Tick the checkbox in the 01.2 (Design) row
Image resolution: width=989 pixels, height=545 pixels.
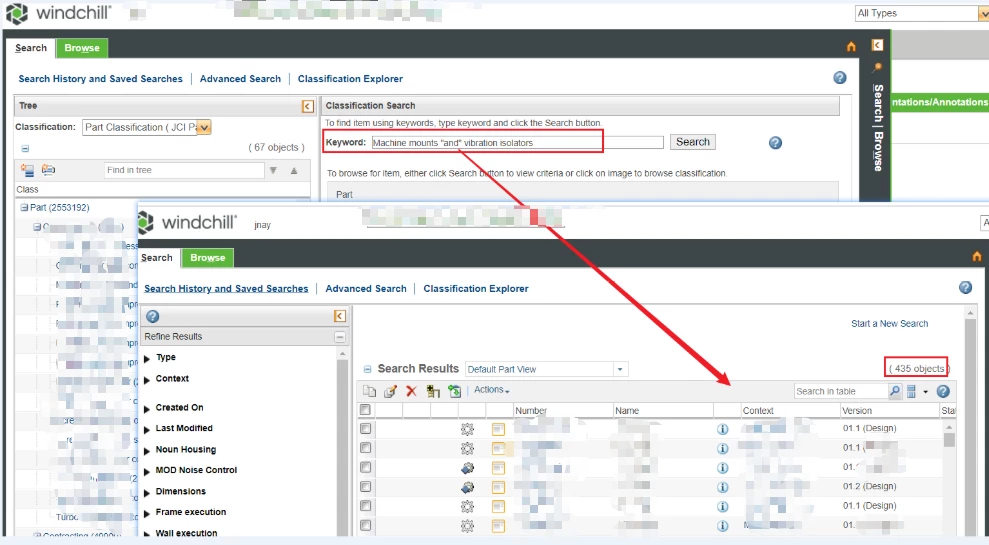click(x=365, y=486)
